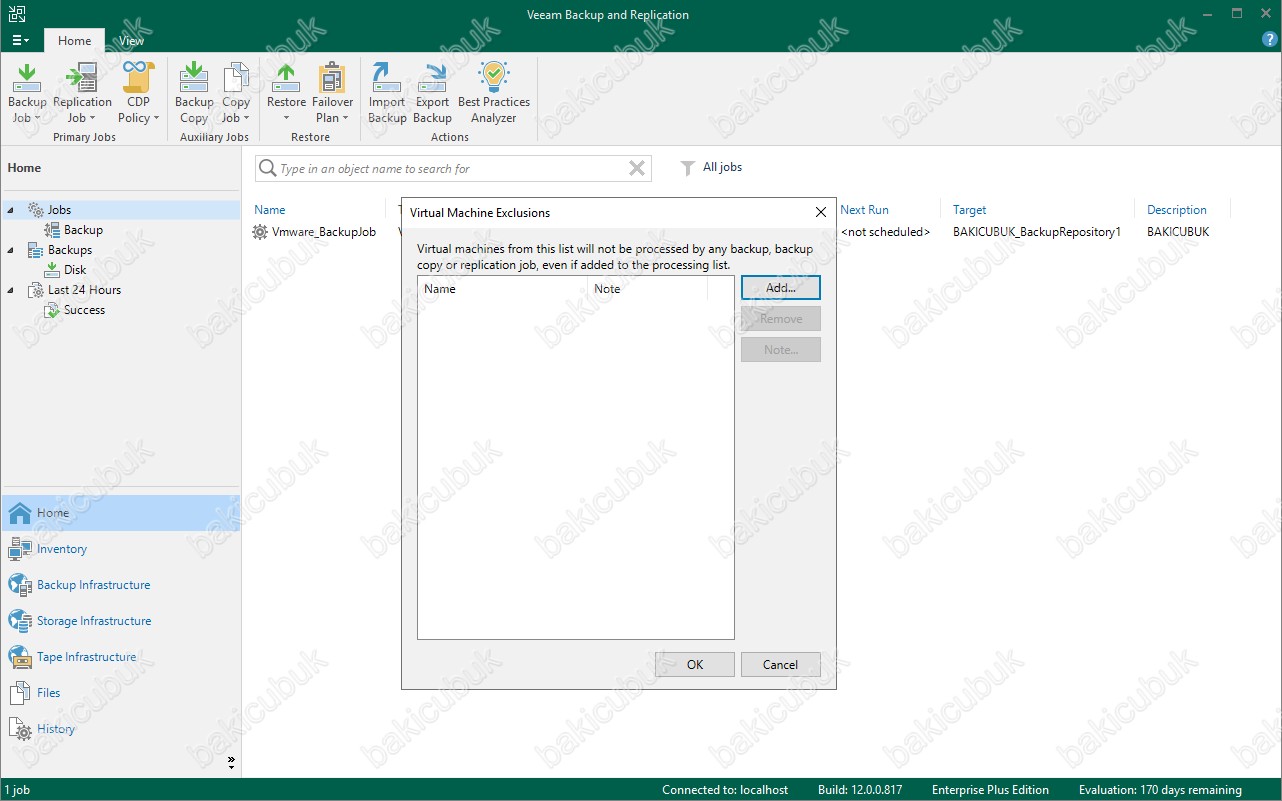Viewport: 1282px width, 801px height.
Task: Open the main application menu dropdown
Action: 21,41
